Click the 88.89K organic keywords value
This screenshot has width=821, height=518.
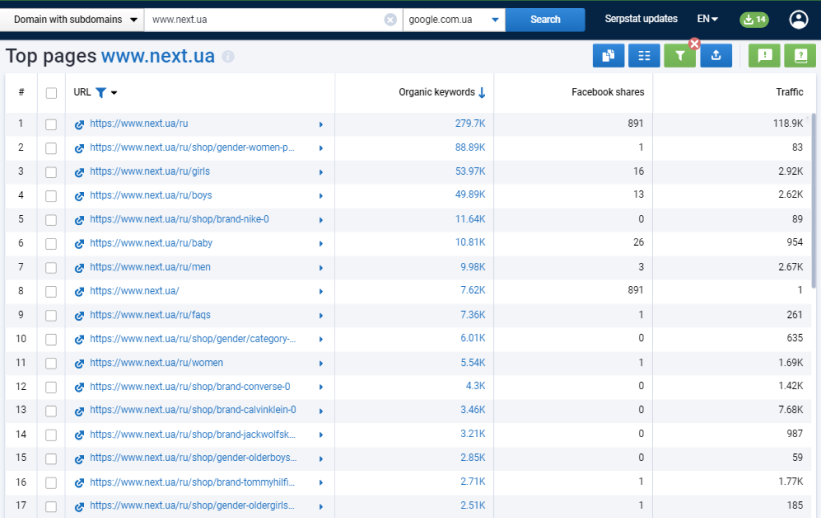click(470, 148)
